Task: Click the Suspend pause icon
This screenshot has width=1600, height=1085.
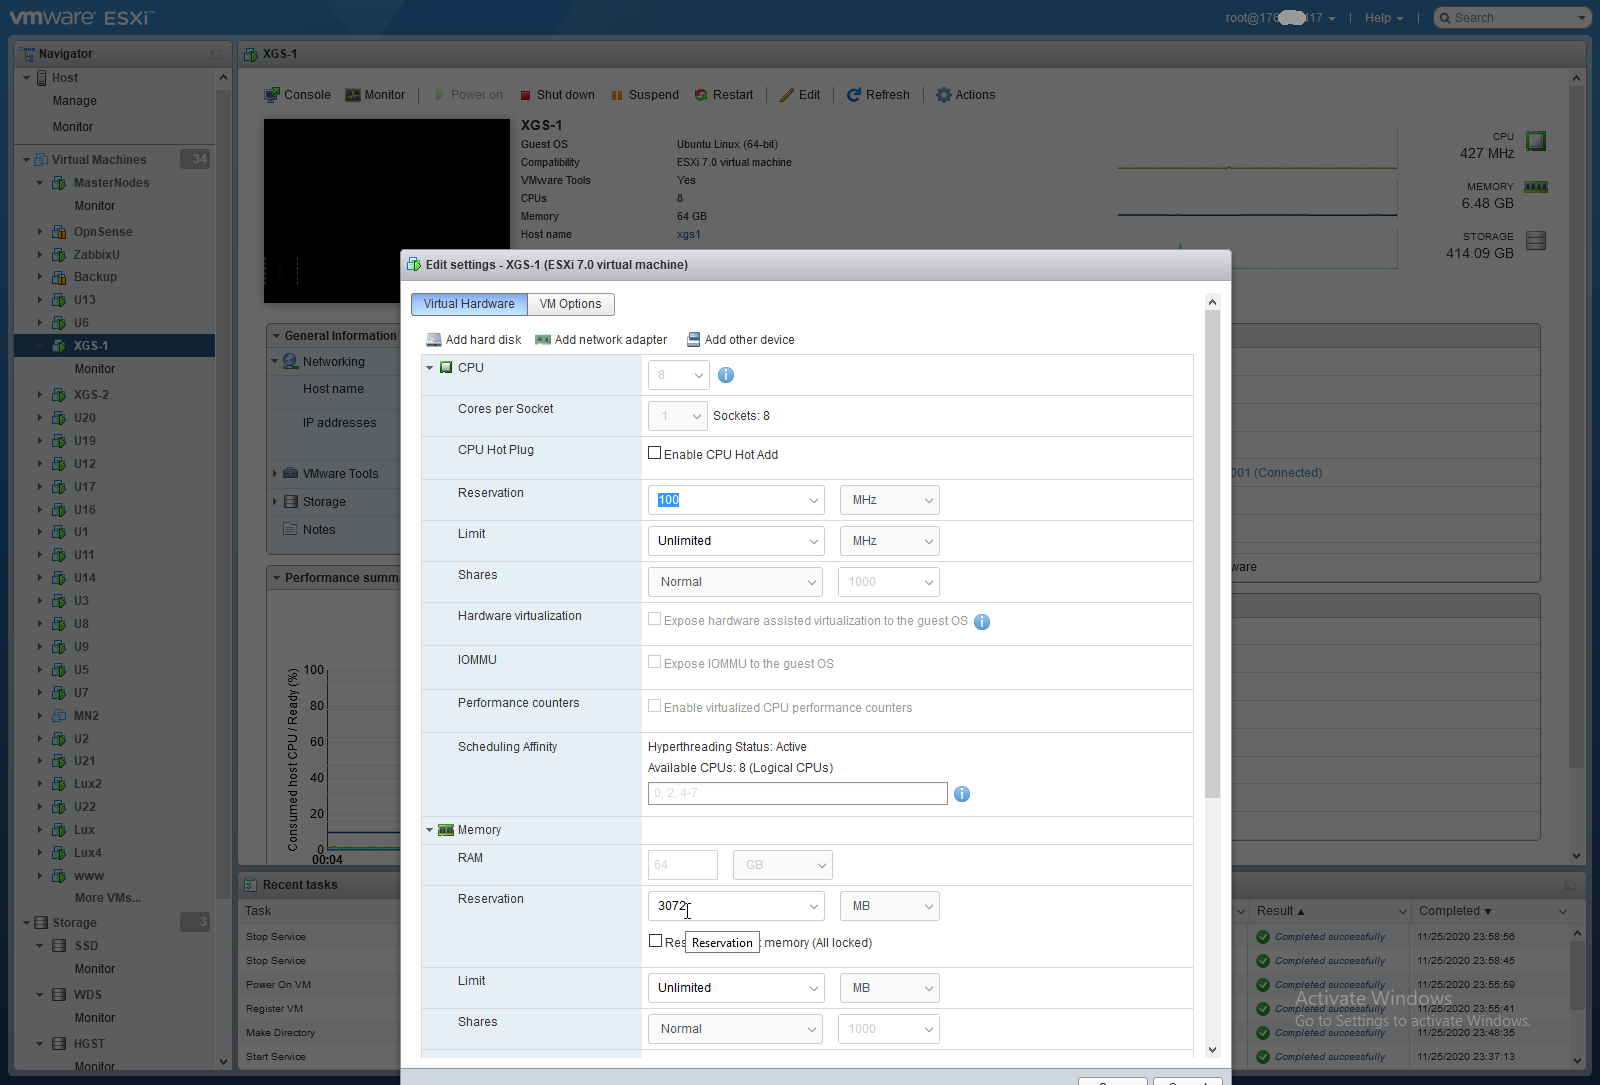Action: pyautogui.click(x=617, y=96)
